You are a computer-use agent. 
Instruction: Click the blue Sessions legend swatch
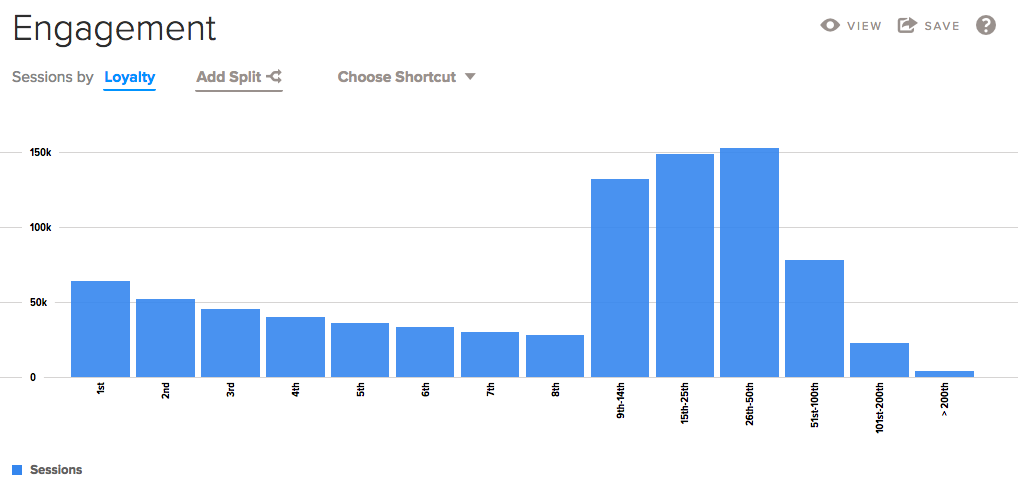(17, 469)
